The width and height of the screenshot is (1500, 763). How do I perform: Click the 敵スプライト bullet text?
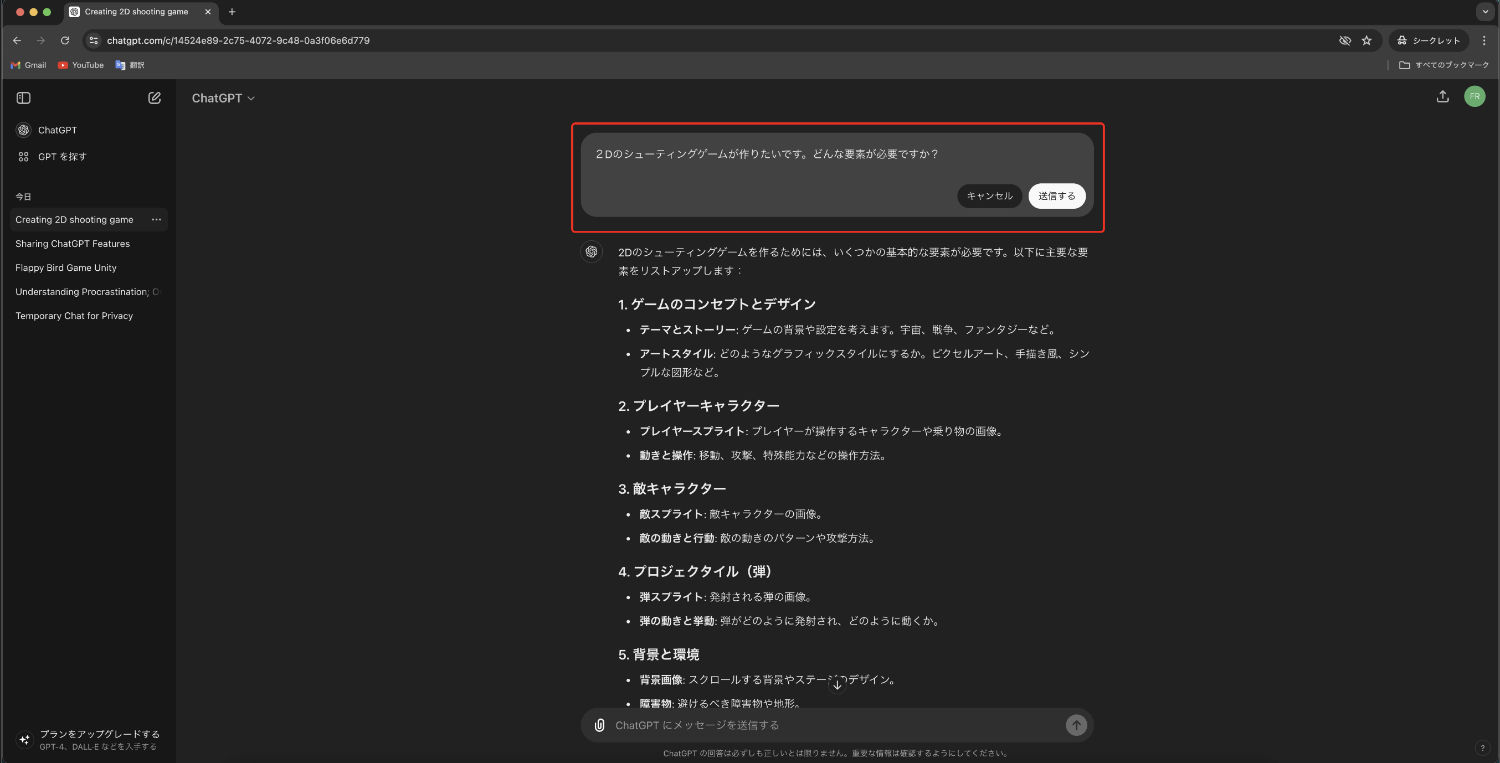(732, 515)
